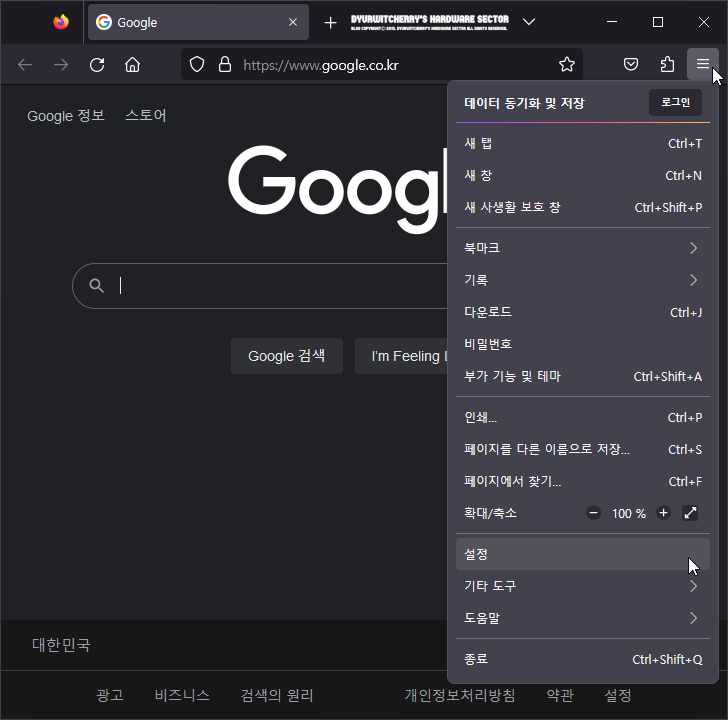728x720 pixels.
Task: Click the I'm Feeling Lucky button
Action: pyautogui.click(x=401, y=356)
